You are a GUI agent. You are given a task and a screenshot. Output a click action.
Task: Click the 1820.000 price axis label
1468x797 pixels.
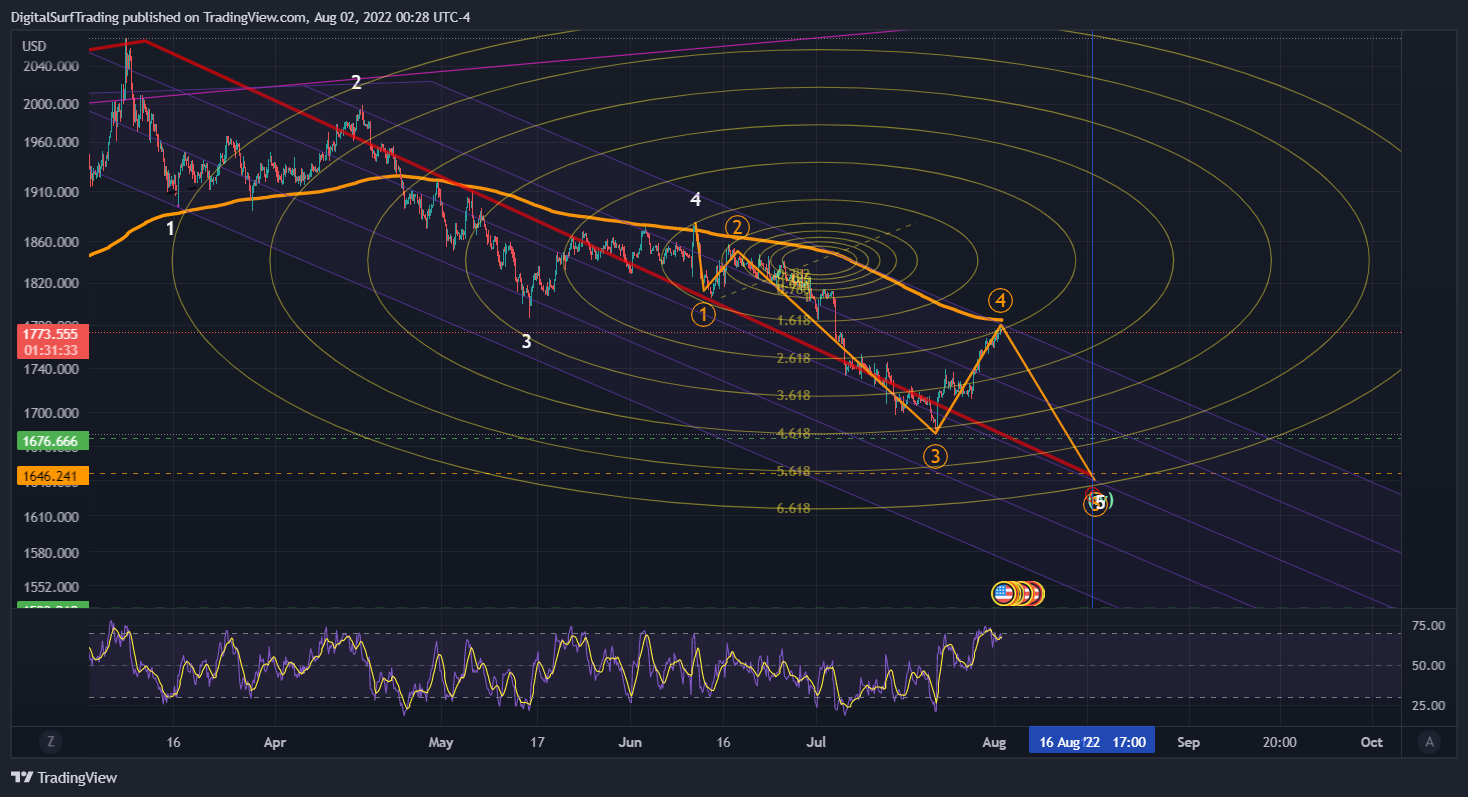[x=49, y=284]
